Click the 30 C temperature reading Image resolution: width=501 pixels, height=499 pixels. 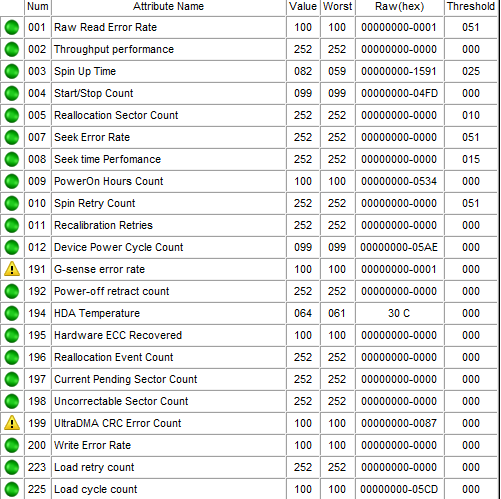click(399, 313)
